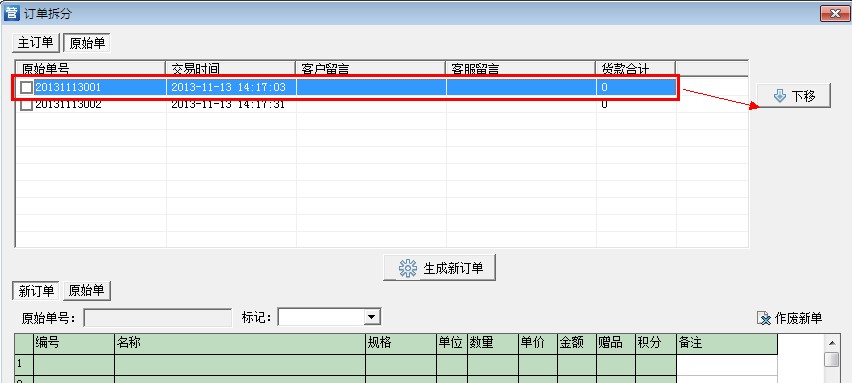Image resolution: width=852 pixels, height=383 pixels.
Task: Close the 订单拆分 window
Action: pyautogui.click(x=836, y=14)
